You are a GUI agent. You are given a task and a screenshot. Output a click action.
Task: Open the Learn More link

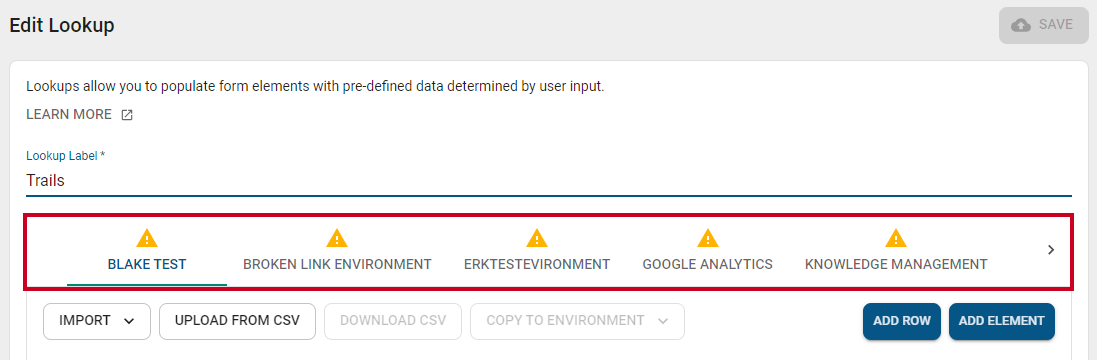69,115
